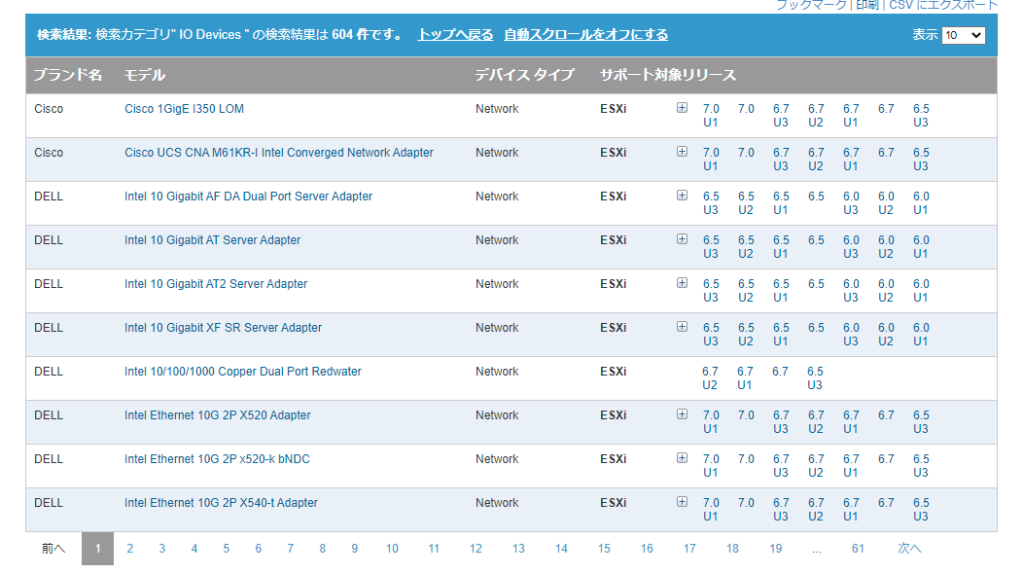Viewport: 1024px width, 574px height.
Task: Open Intel 10/100/1000 Copper Dual Port Redwater link
Action: point(243,372)
